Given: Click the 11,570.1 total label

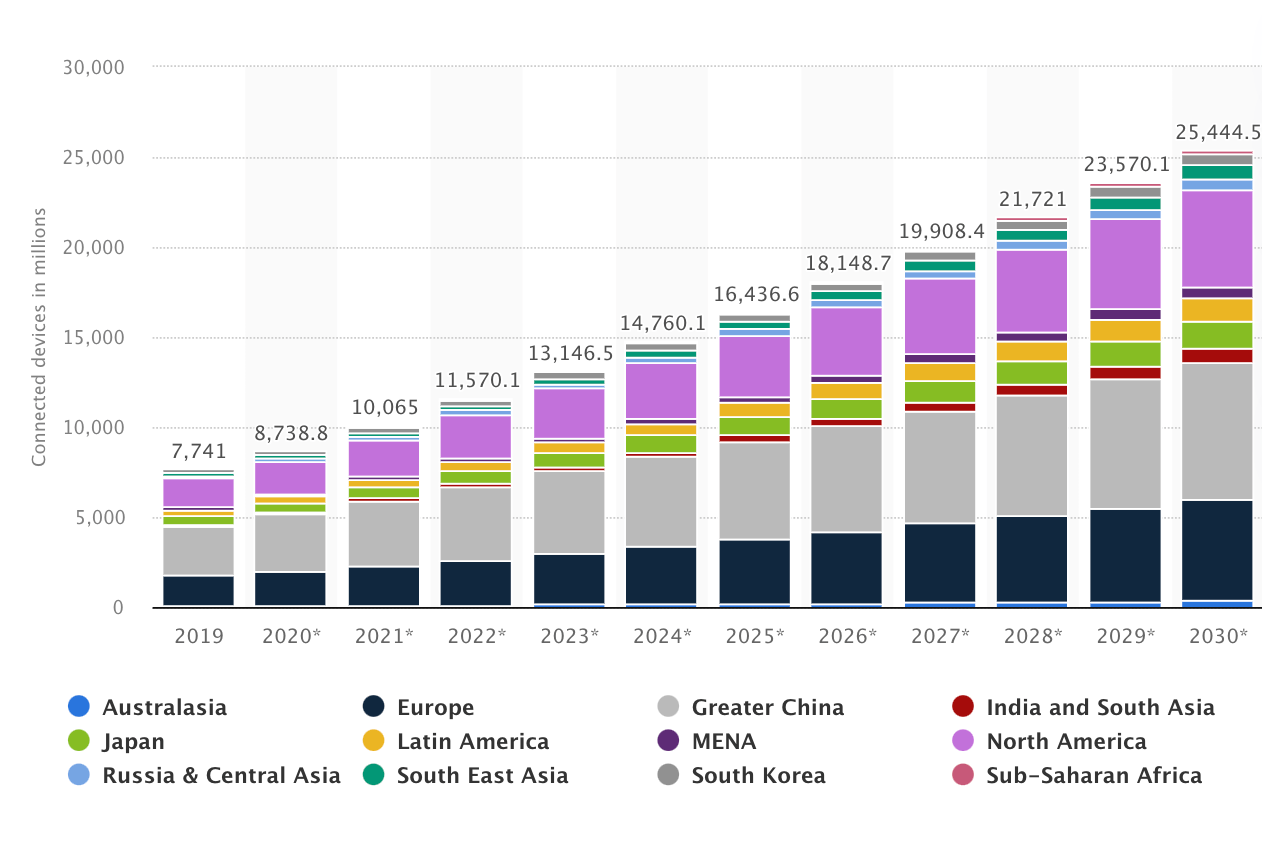Looking at the screenshot, I should [477, 381].
